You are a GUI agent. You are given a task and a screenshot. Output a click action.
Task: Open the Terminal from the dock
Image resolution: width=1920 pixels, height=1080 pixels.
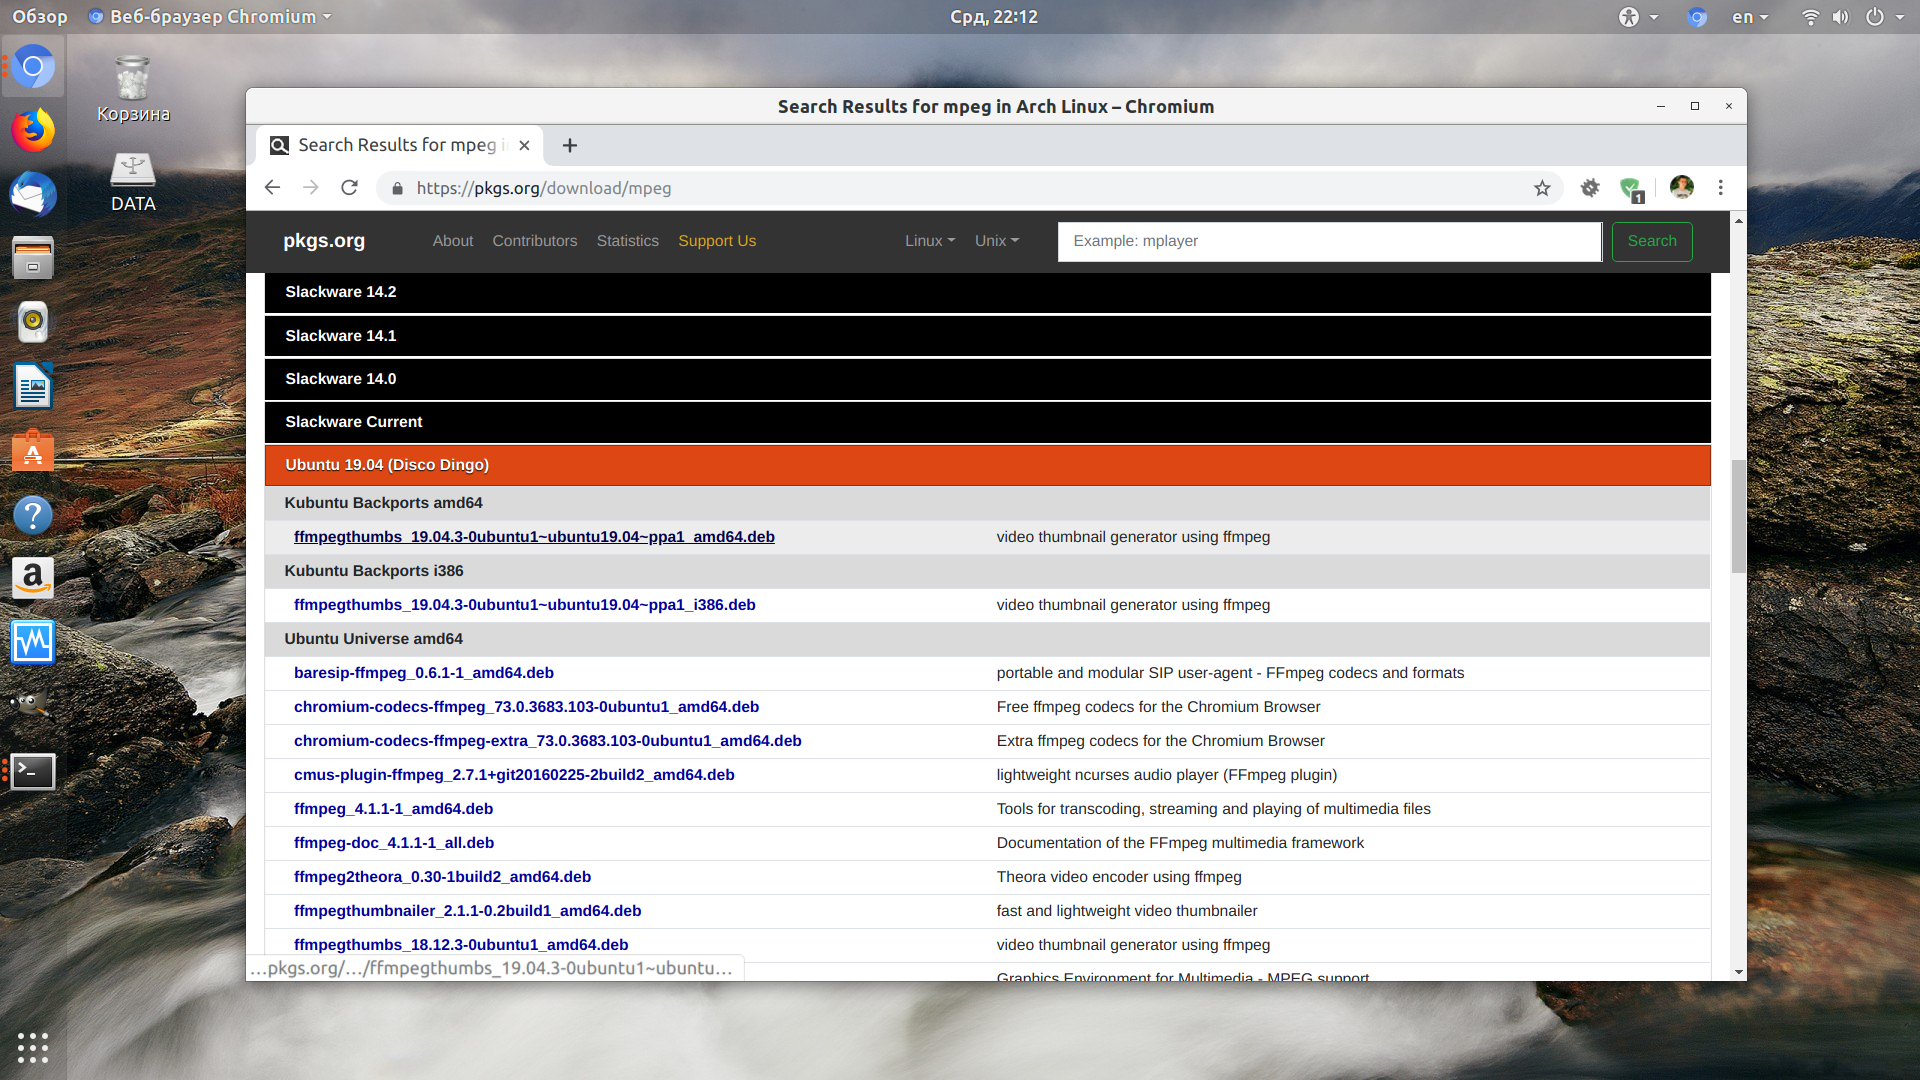[33, 771]
